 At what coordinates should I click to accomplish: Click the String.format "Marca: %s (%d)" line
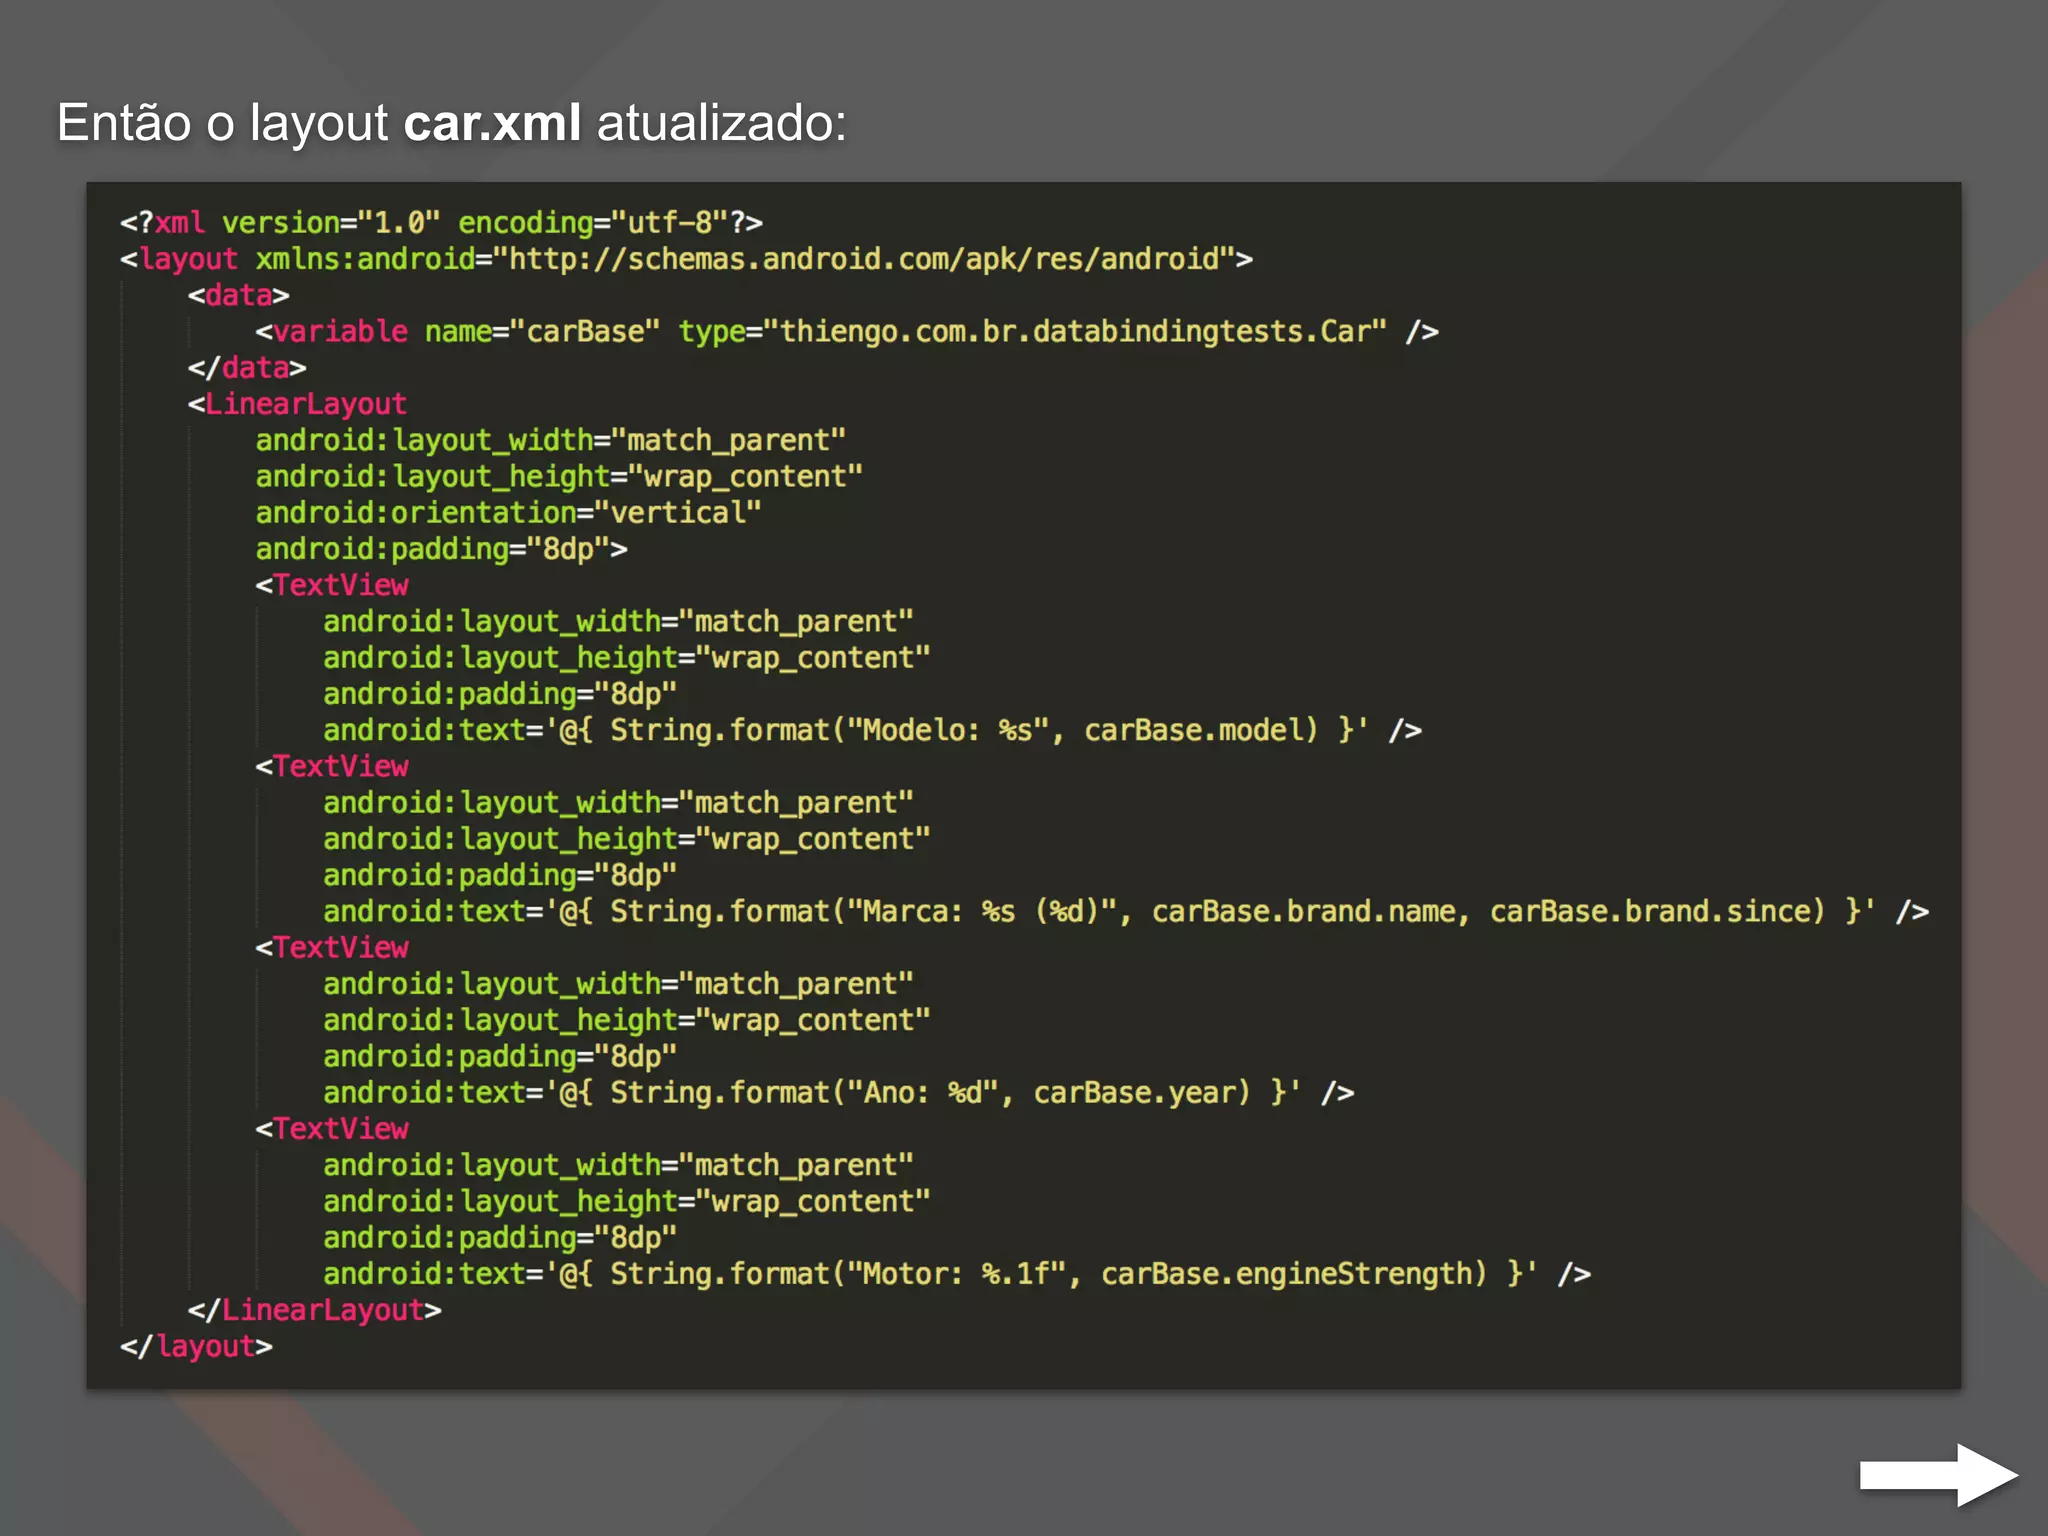coord(1125,911)
